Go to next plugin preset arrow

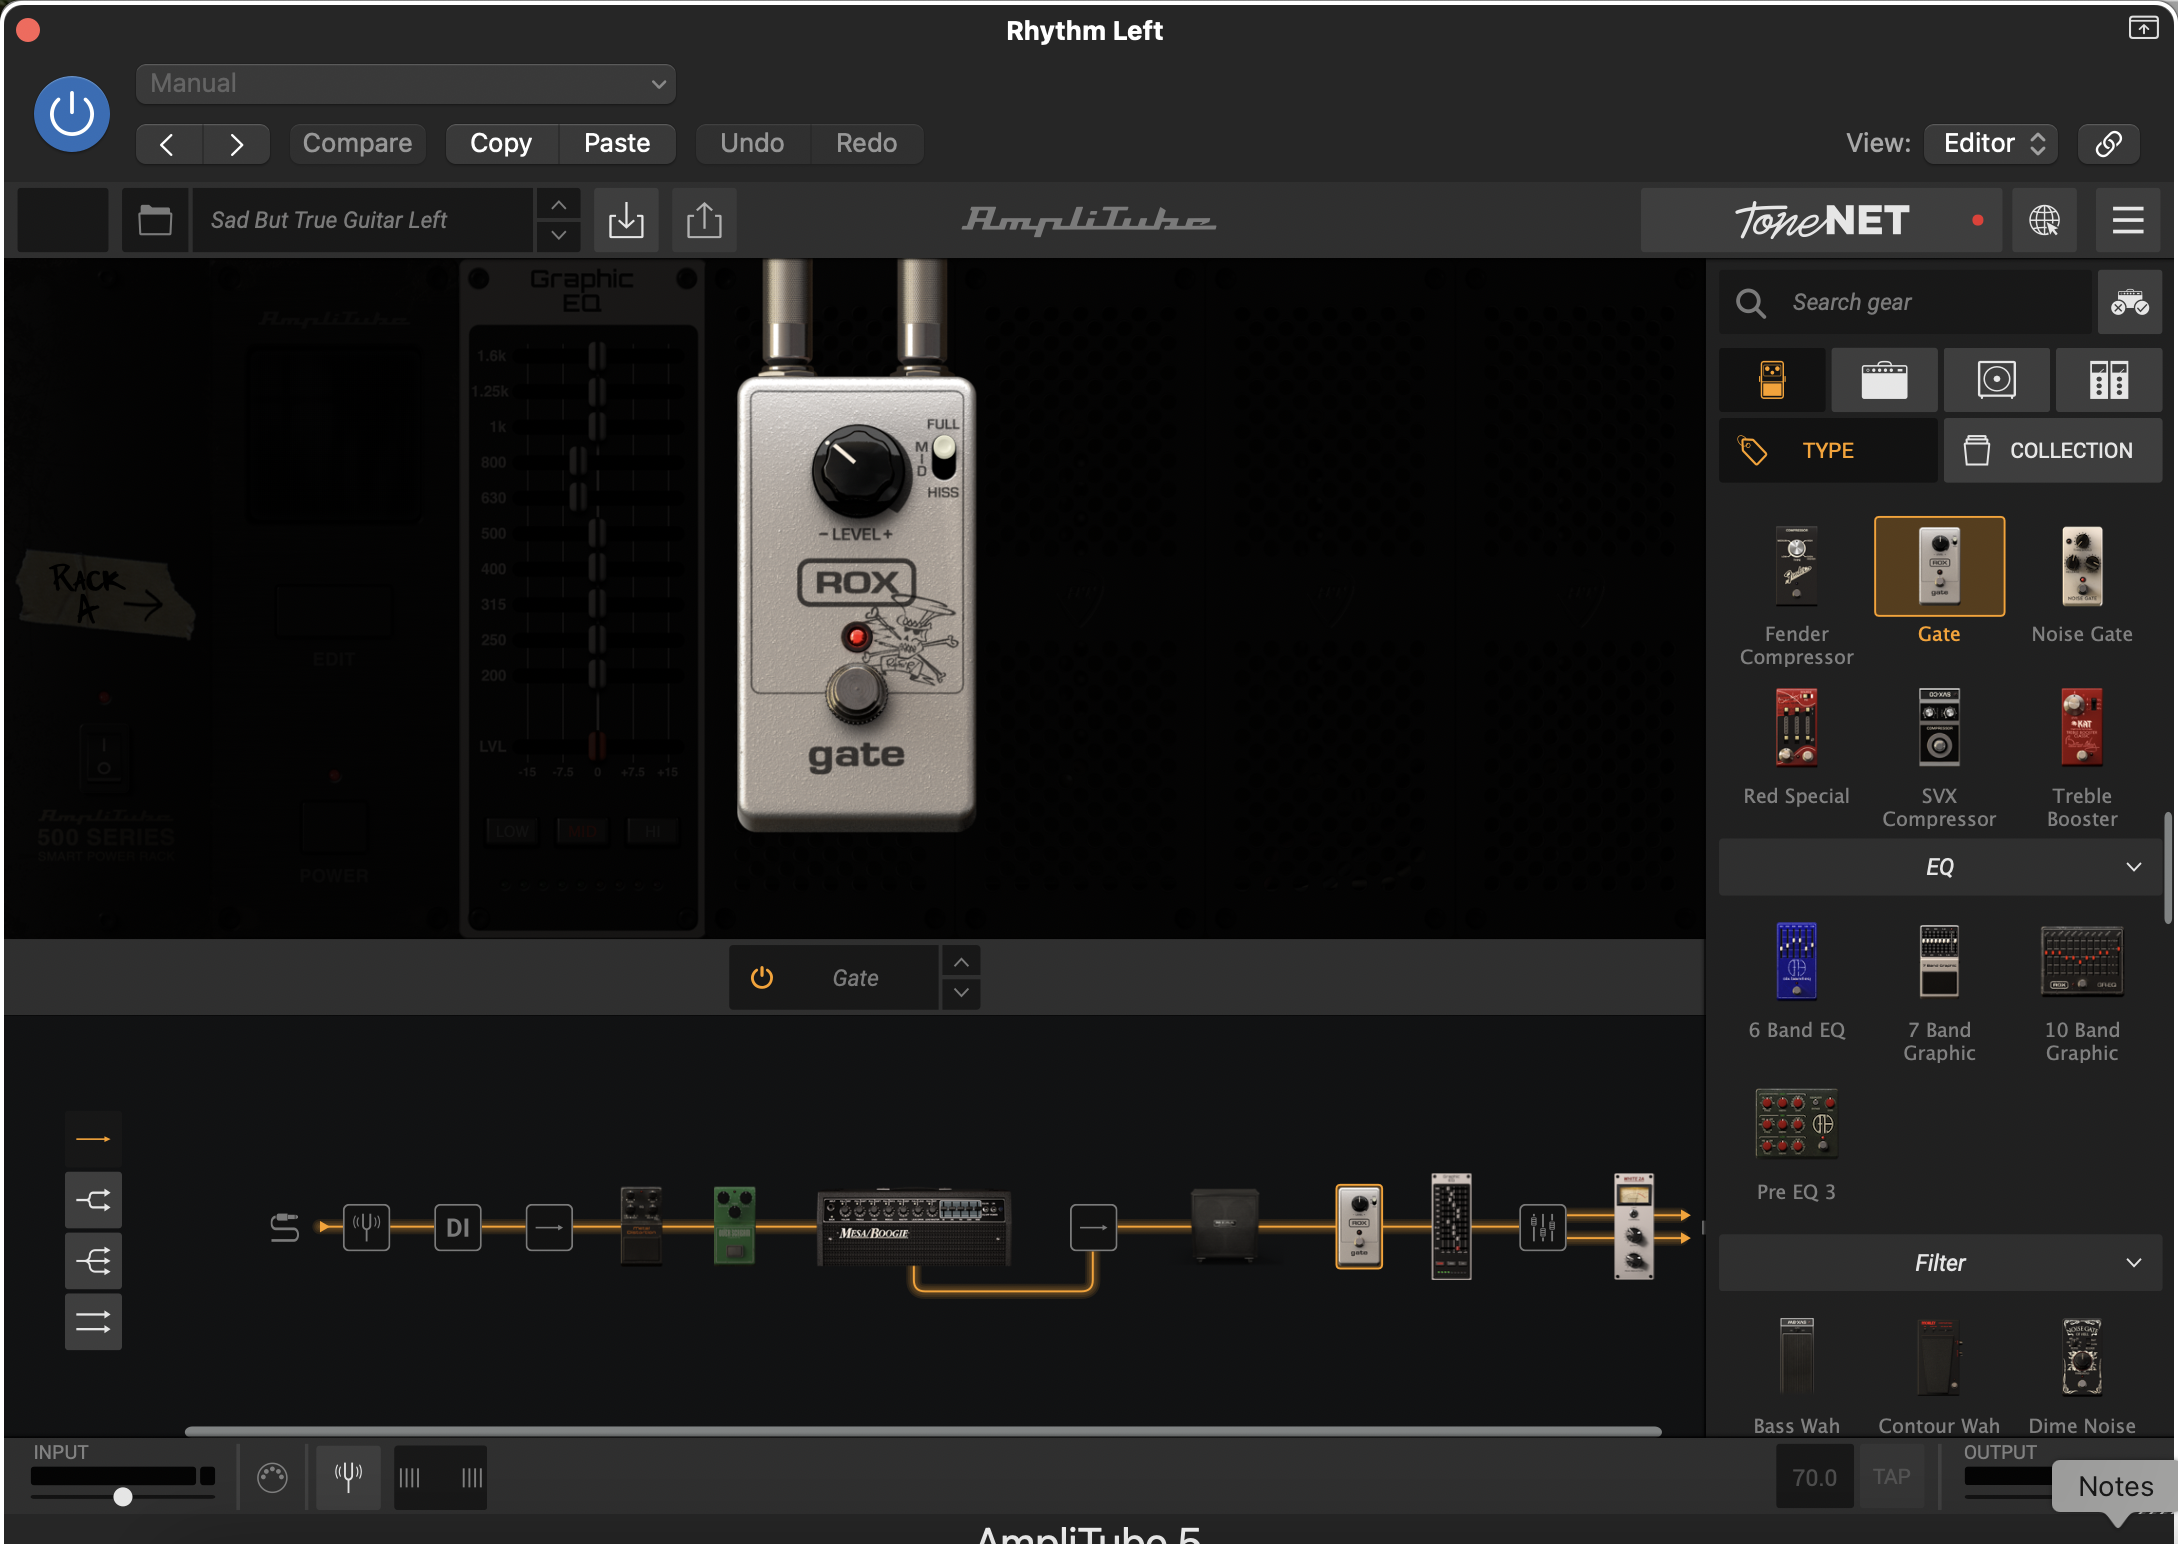236,144
